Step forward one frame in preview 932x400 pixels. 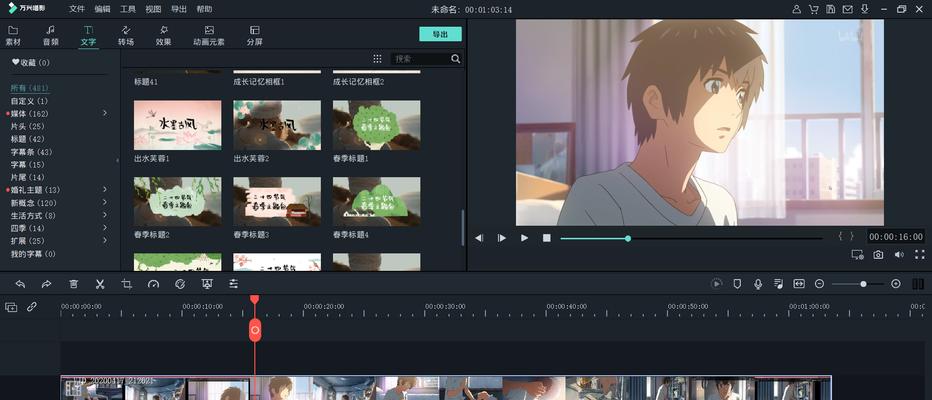[x=502, y=238]
